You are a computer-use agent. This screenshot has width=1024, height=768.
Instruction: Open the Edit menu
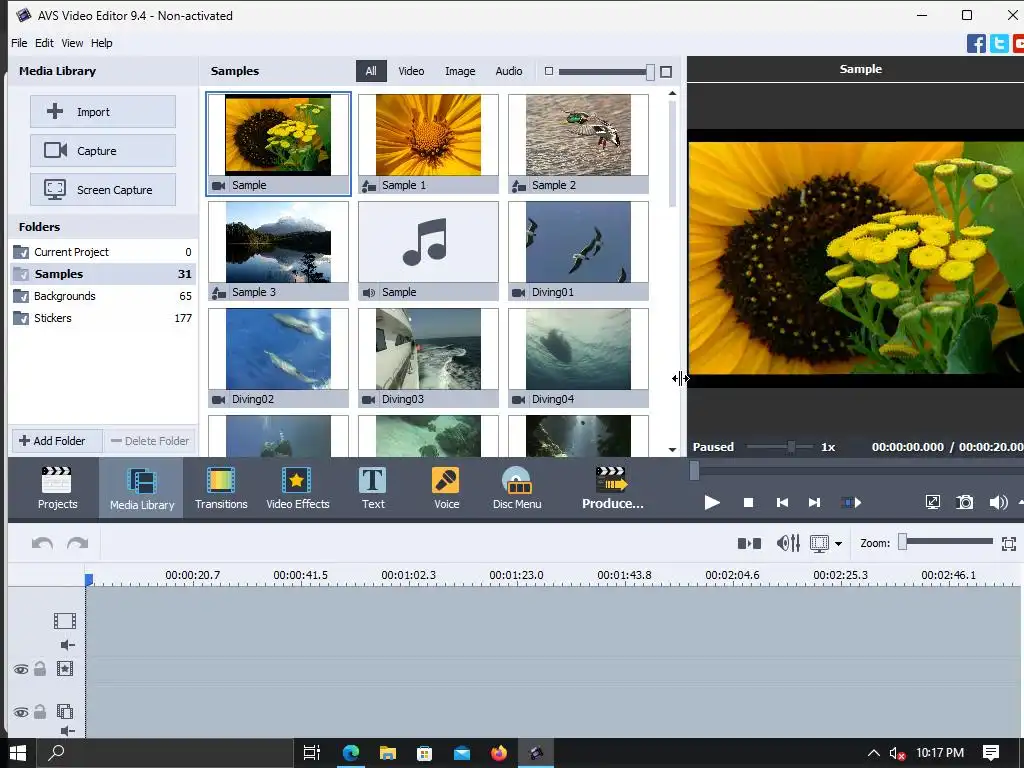click(44, 43)
